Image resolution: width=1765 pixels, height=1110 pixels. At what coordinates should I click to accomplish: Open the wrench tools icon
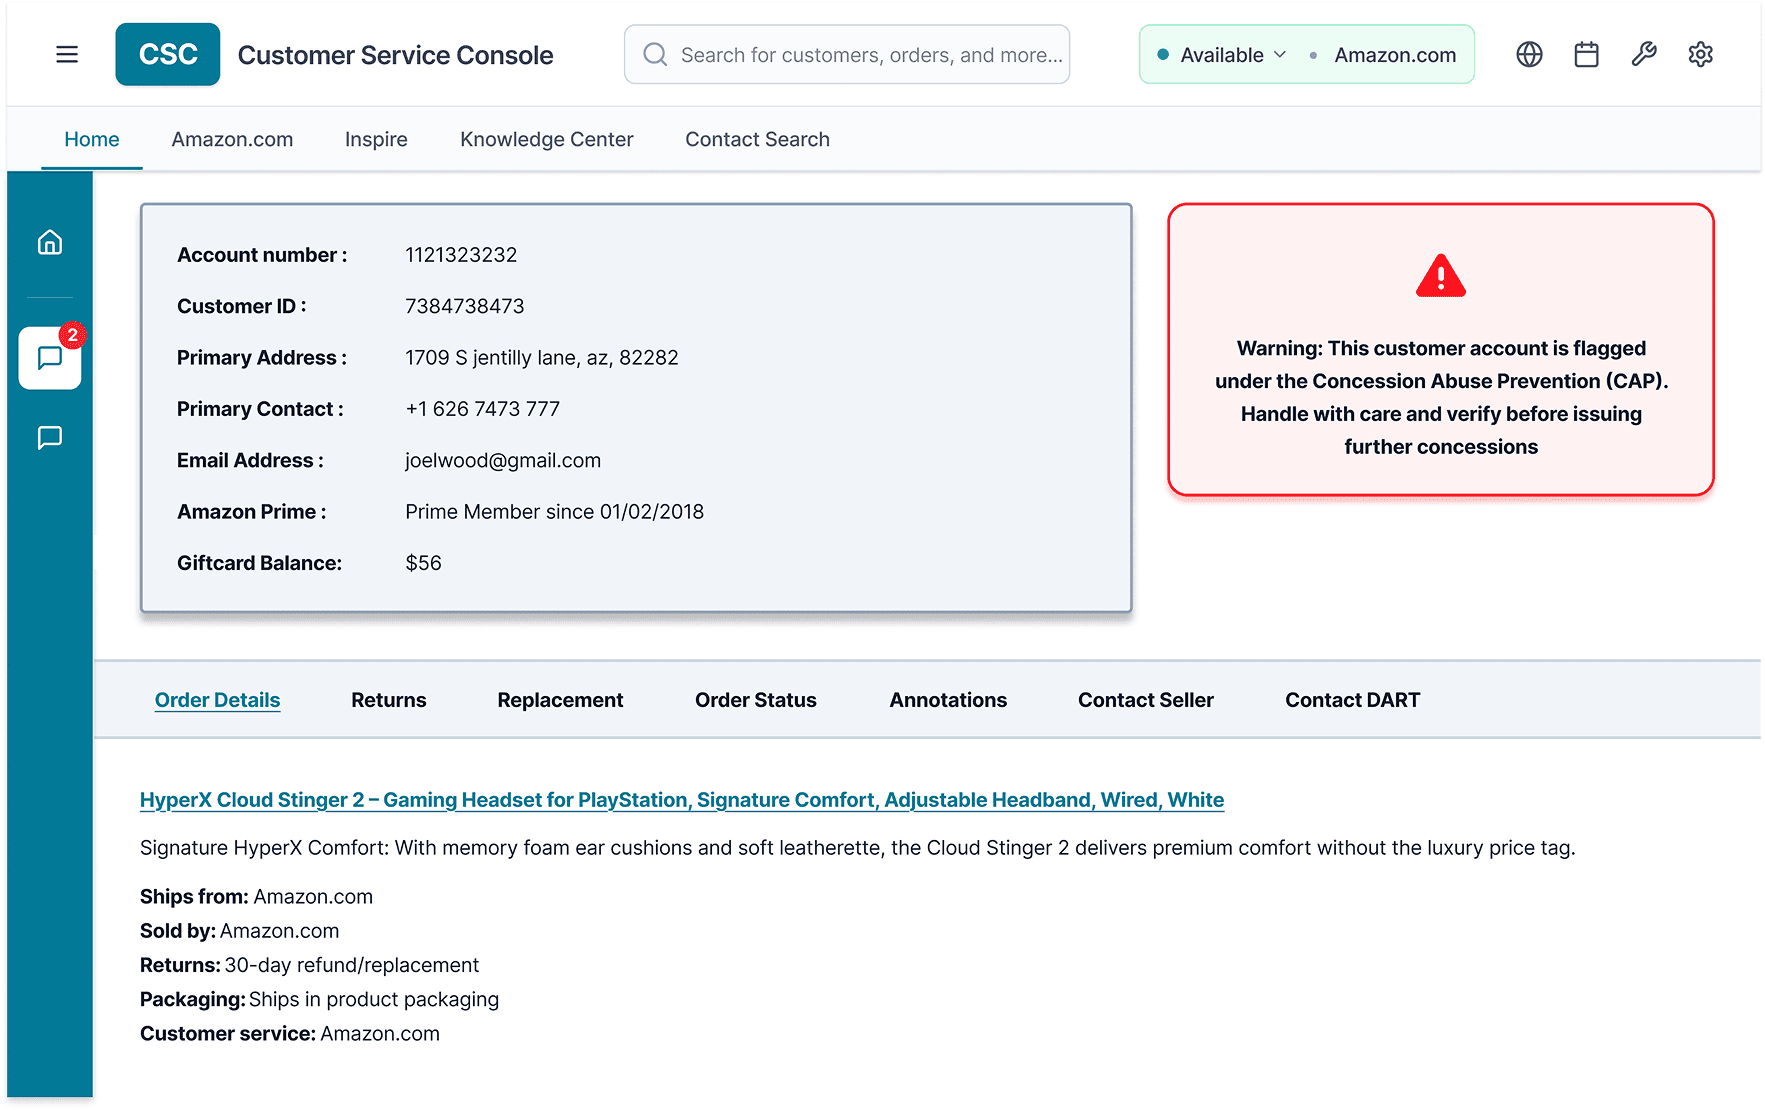(1644, 54)
